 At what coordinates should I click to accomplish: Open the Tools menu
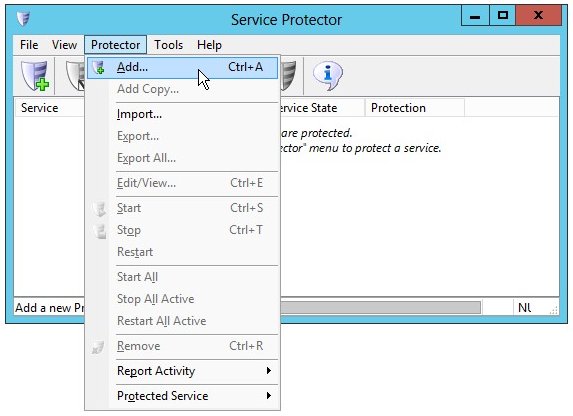coord(168,45)
